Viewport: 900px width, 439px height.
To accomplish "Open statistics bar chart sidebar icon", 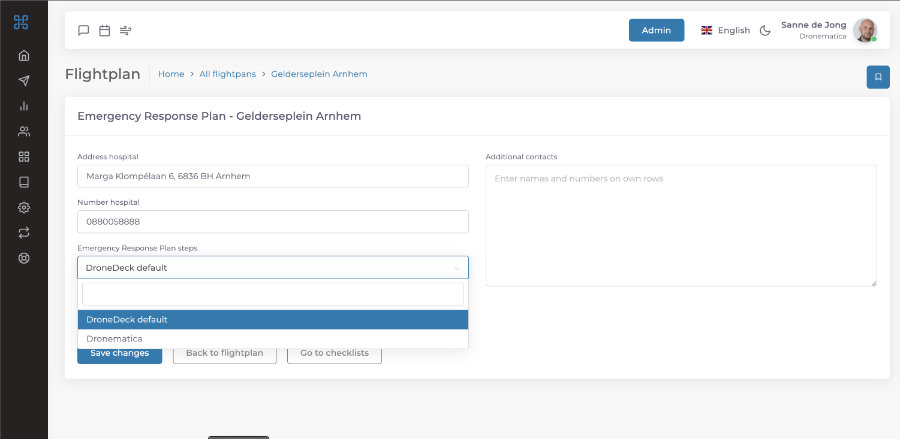I will [x=24, y=106].
